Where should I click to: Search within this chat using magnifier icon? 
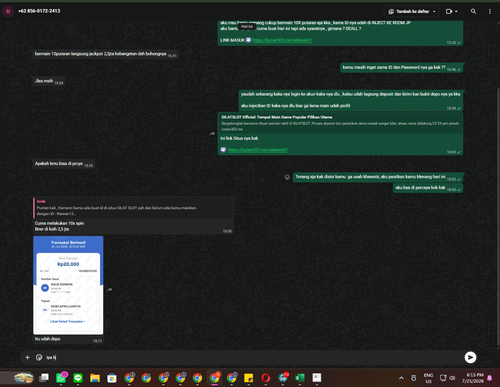pyautogui.click(x=473, y=11)
